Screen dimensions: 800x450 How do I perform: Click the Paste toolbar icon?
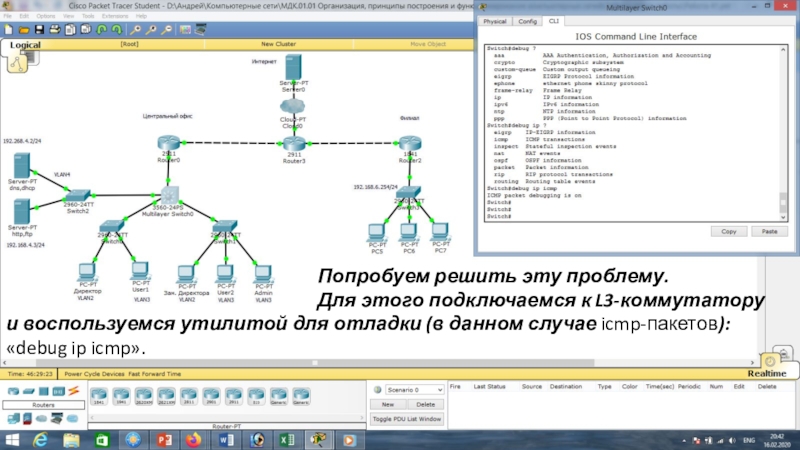click(86, 30)
